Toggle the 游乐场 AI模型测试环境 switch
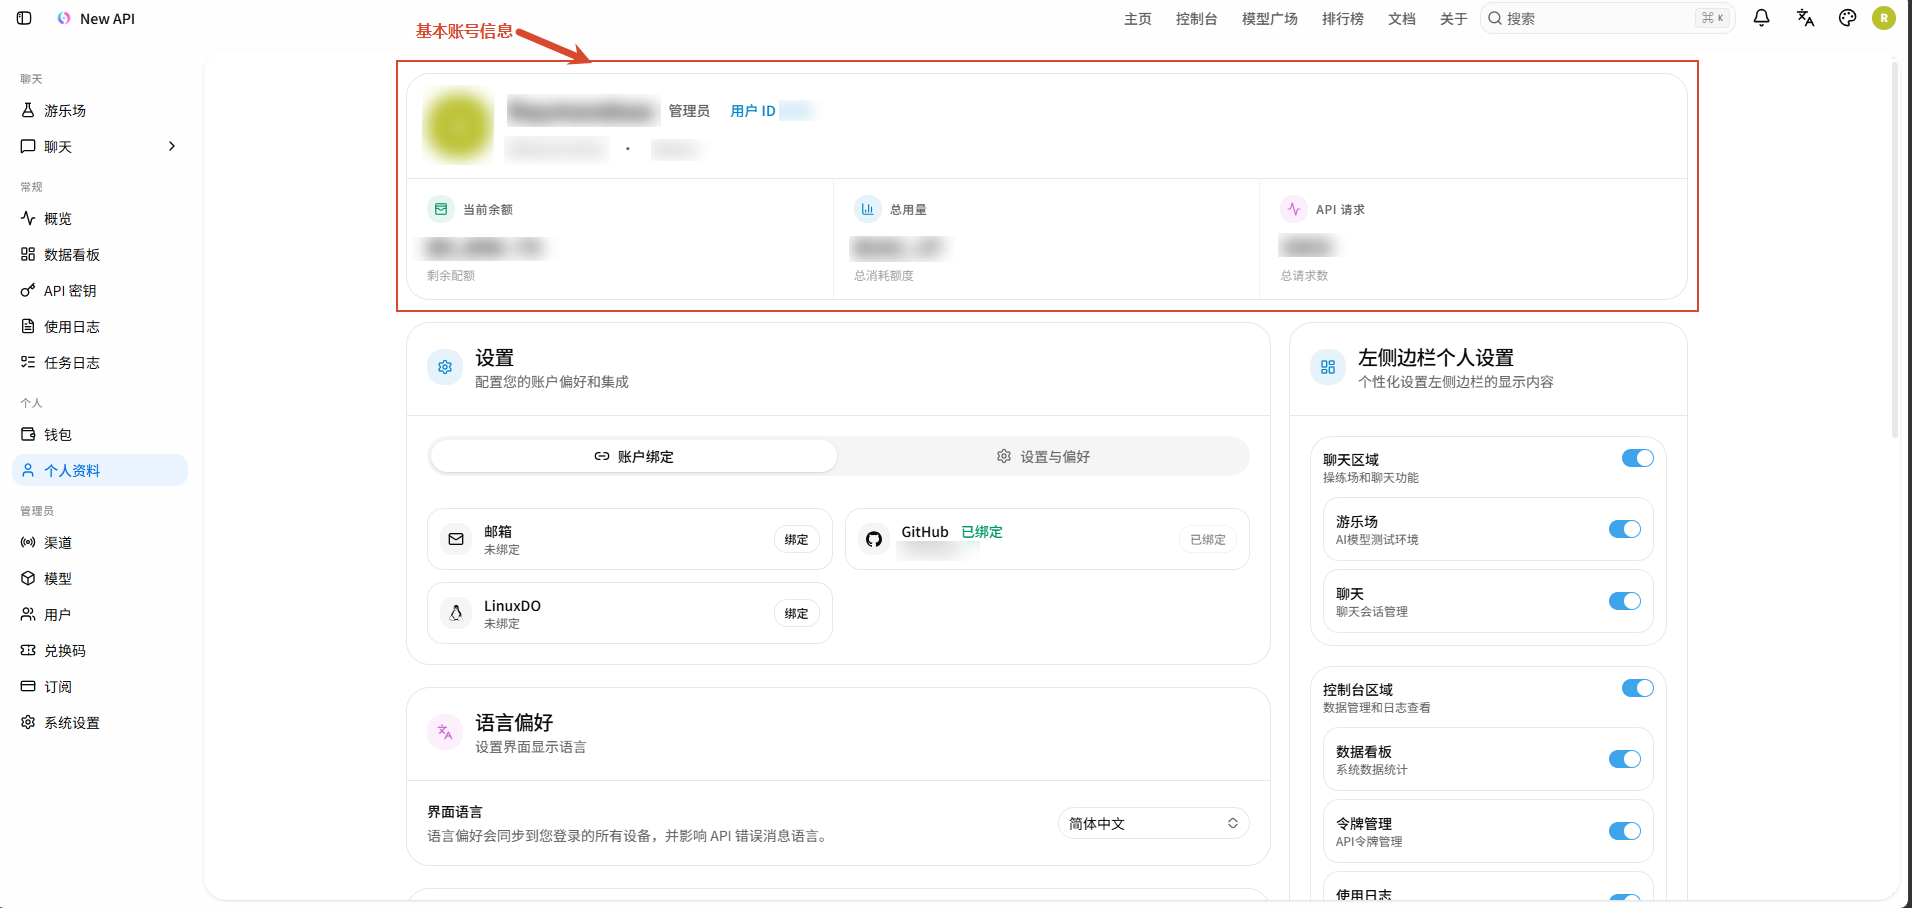This screenshot has height=908, width=1912. click(x=1624, y=529)
